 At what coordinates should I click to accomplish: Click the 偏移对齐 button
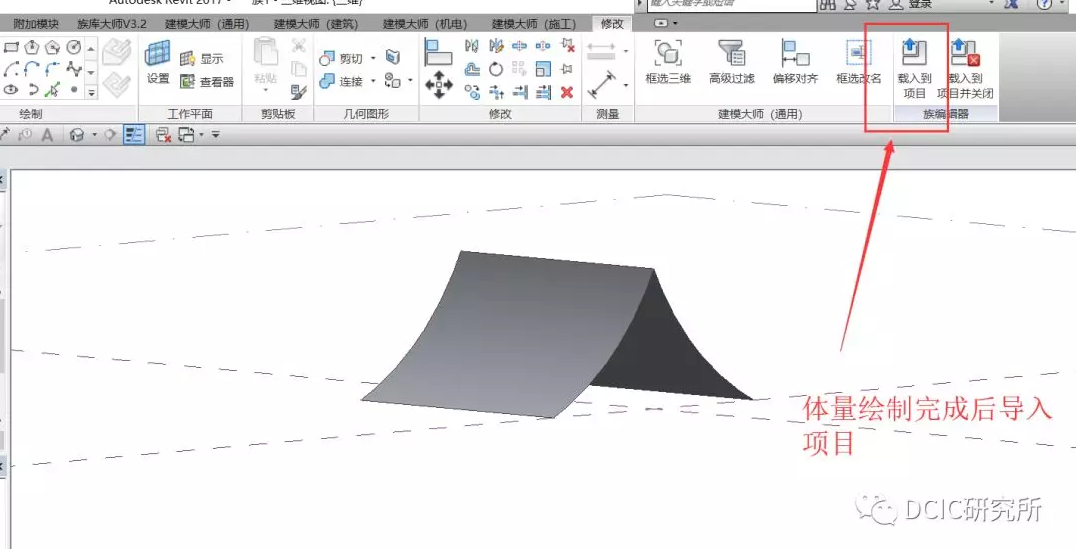click(795, 62)
